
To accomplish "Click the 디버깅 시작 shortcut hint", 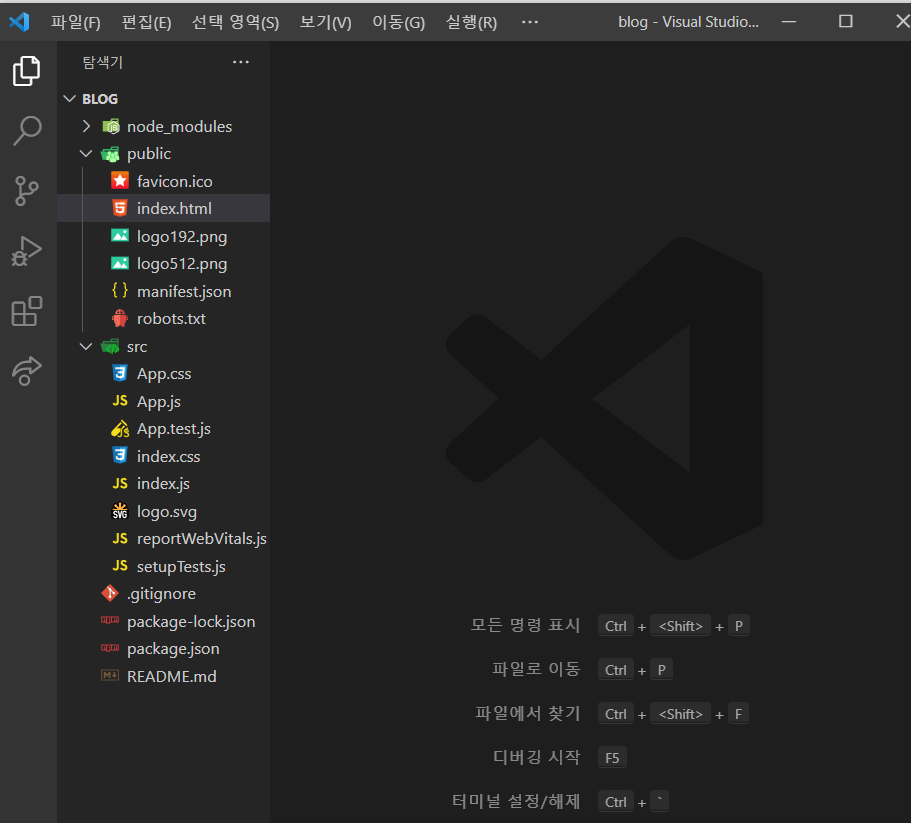I will coord(536,757).
